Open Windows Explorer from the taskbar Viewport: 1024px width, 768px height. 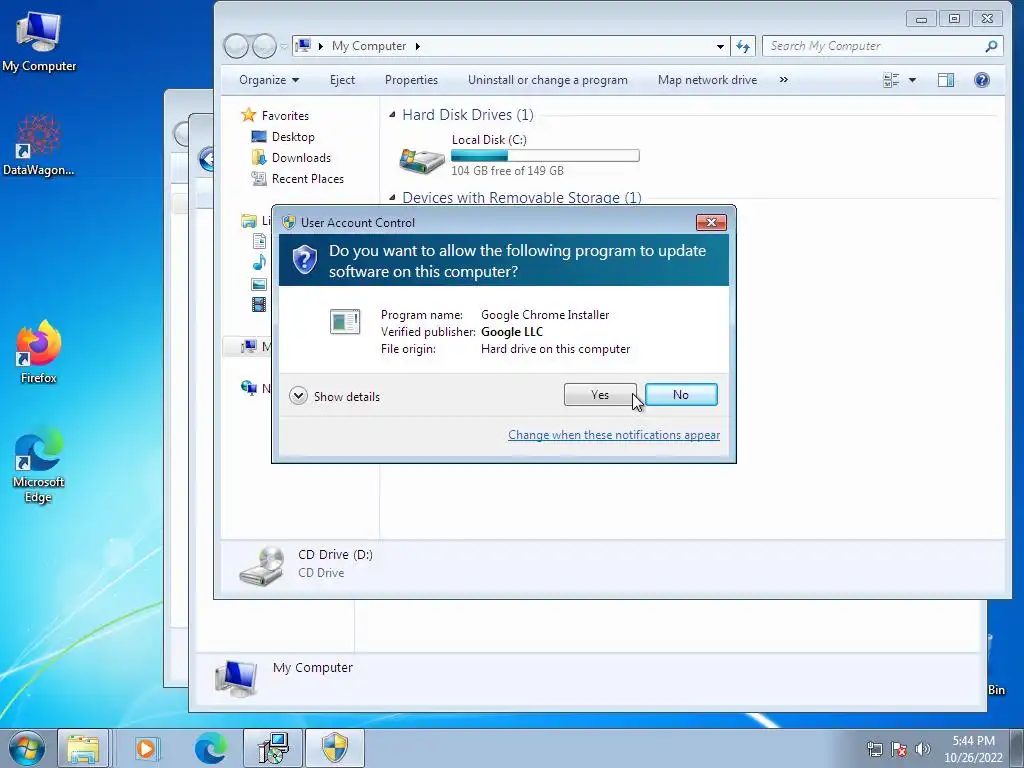(x=83, y=748)
